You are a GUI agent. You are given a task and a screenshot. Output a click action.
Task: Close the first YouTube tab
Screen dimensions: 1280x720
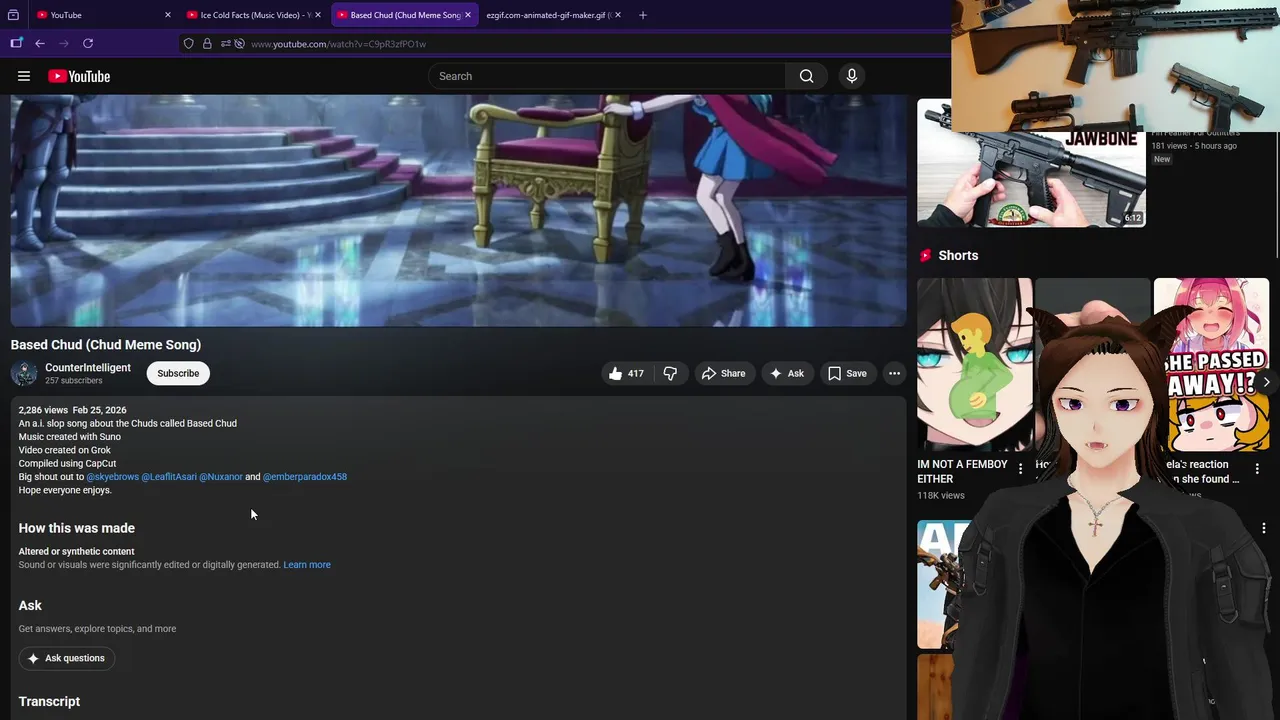[x=167, y=15]
